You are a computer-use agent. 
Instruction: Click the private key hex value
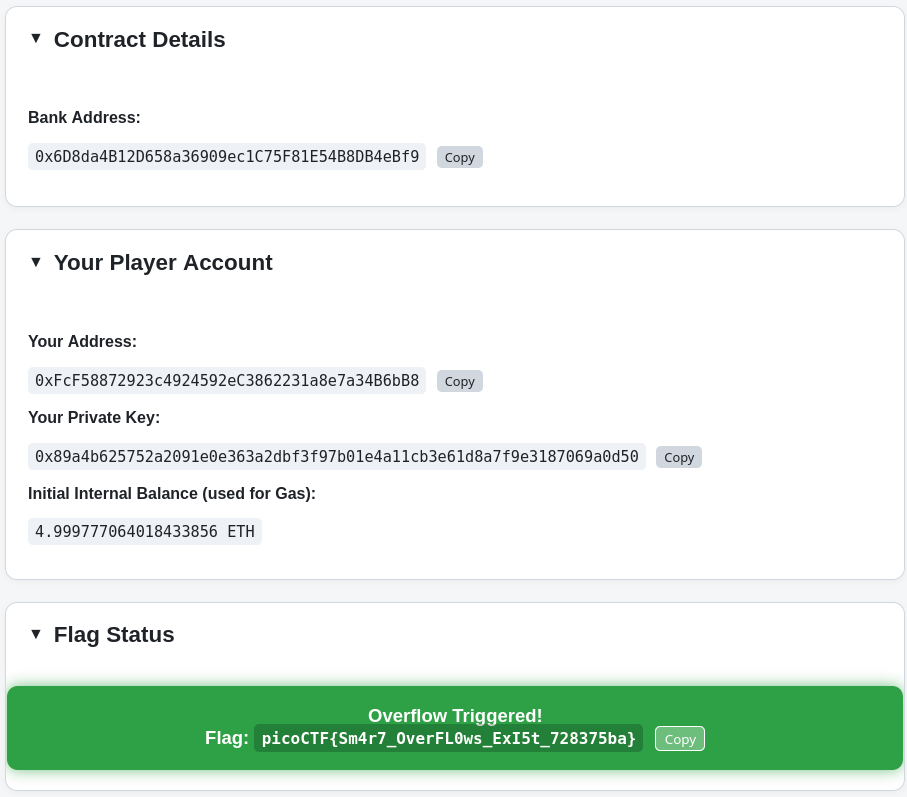[x=337, y=456]
